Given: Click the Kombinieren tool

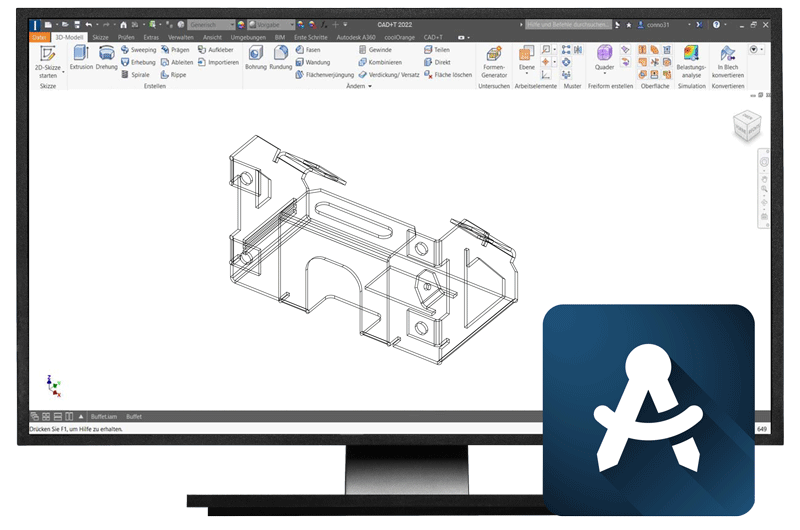Looking at the screenshot, I should (380, 62).
